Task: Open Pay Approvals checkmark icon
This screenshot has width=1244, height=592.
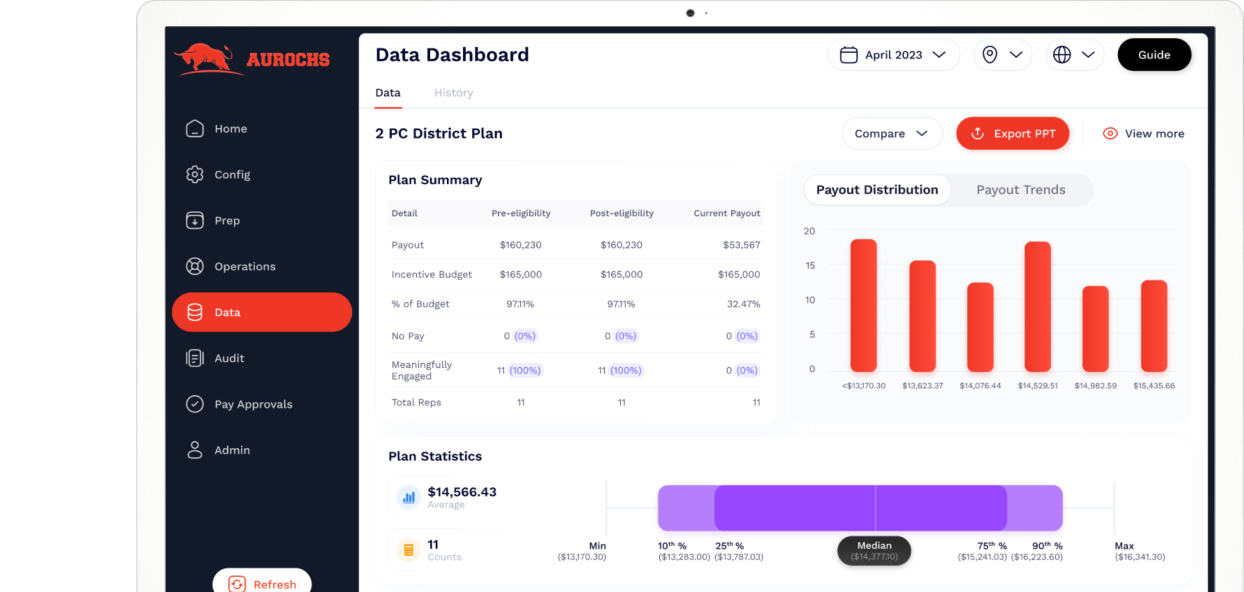Action: pyautogui.click(x=195, y=404)
